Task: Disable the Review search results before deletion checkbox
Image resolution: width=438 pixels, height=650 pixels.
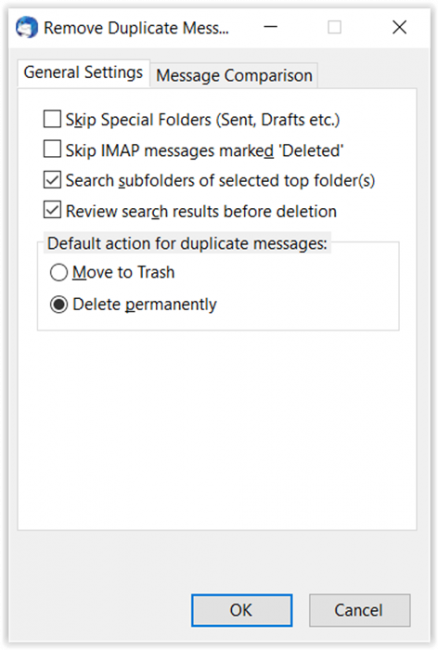Action: click(52, 210)
